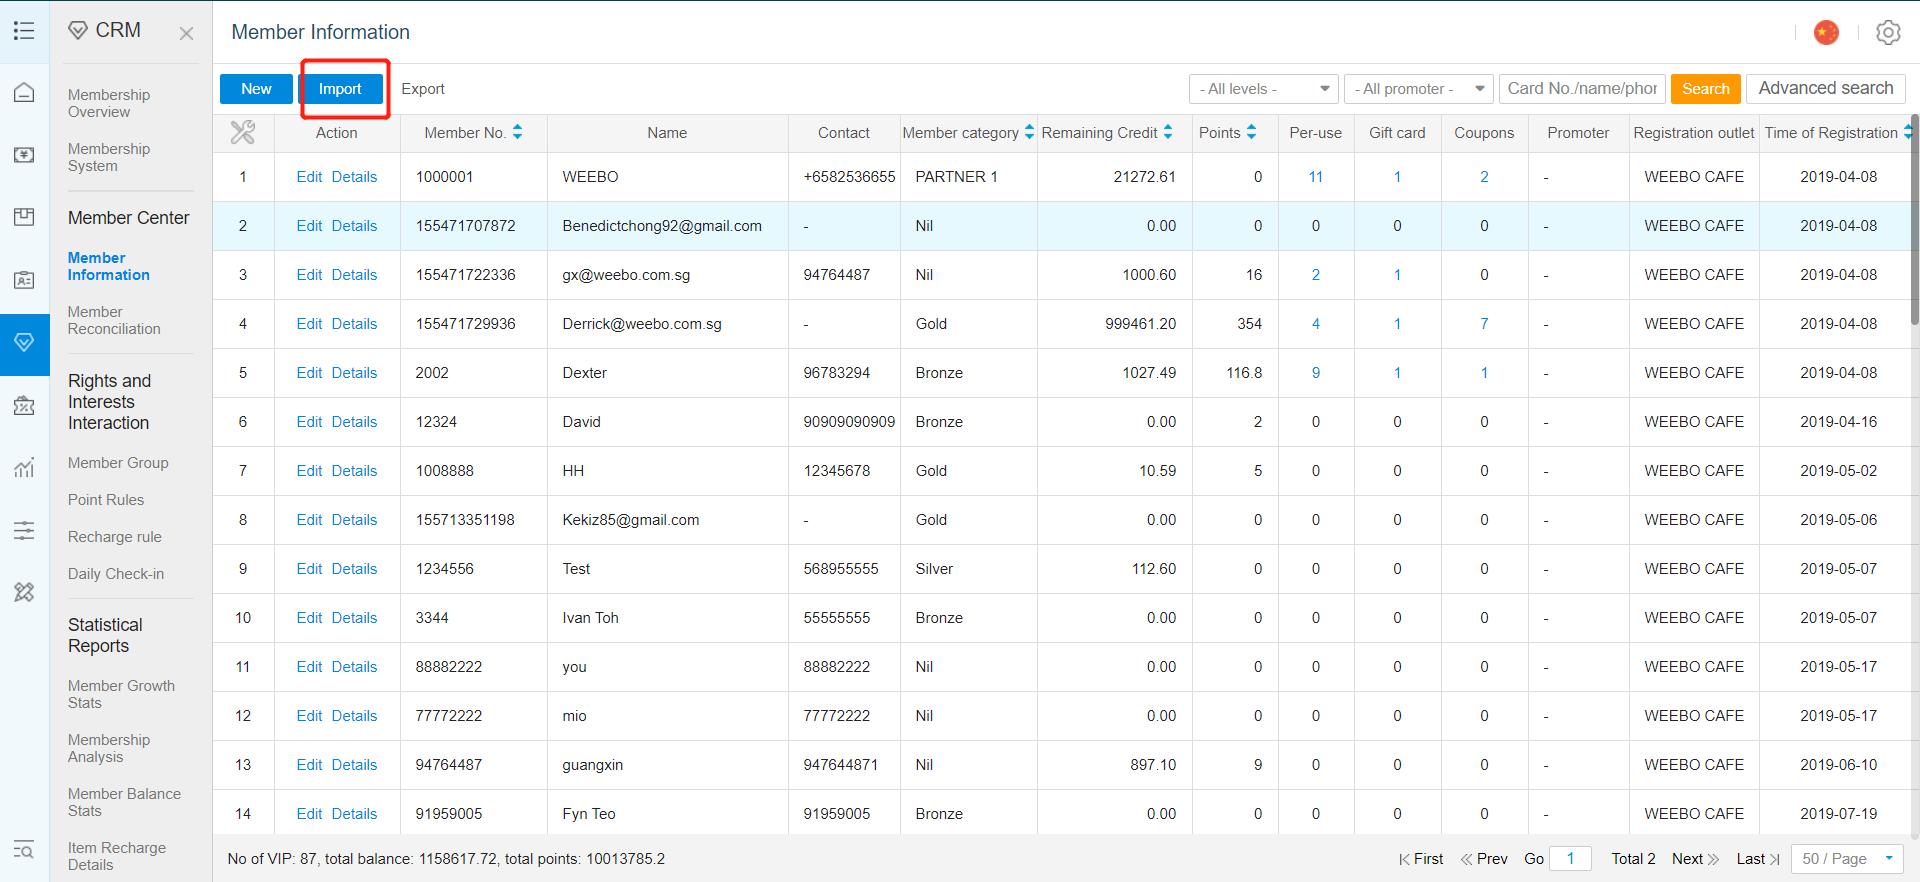Open Coupons count 7 for Derrick@weebo.com.sg
Image resolution: width=1920 pixels, height=882 pixels.
[1484, 324]
